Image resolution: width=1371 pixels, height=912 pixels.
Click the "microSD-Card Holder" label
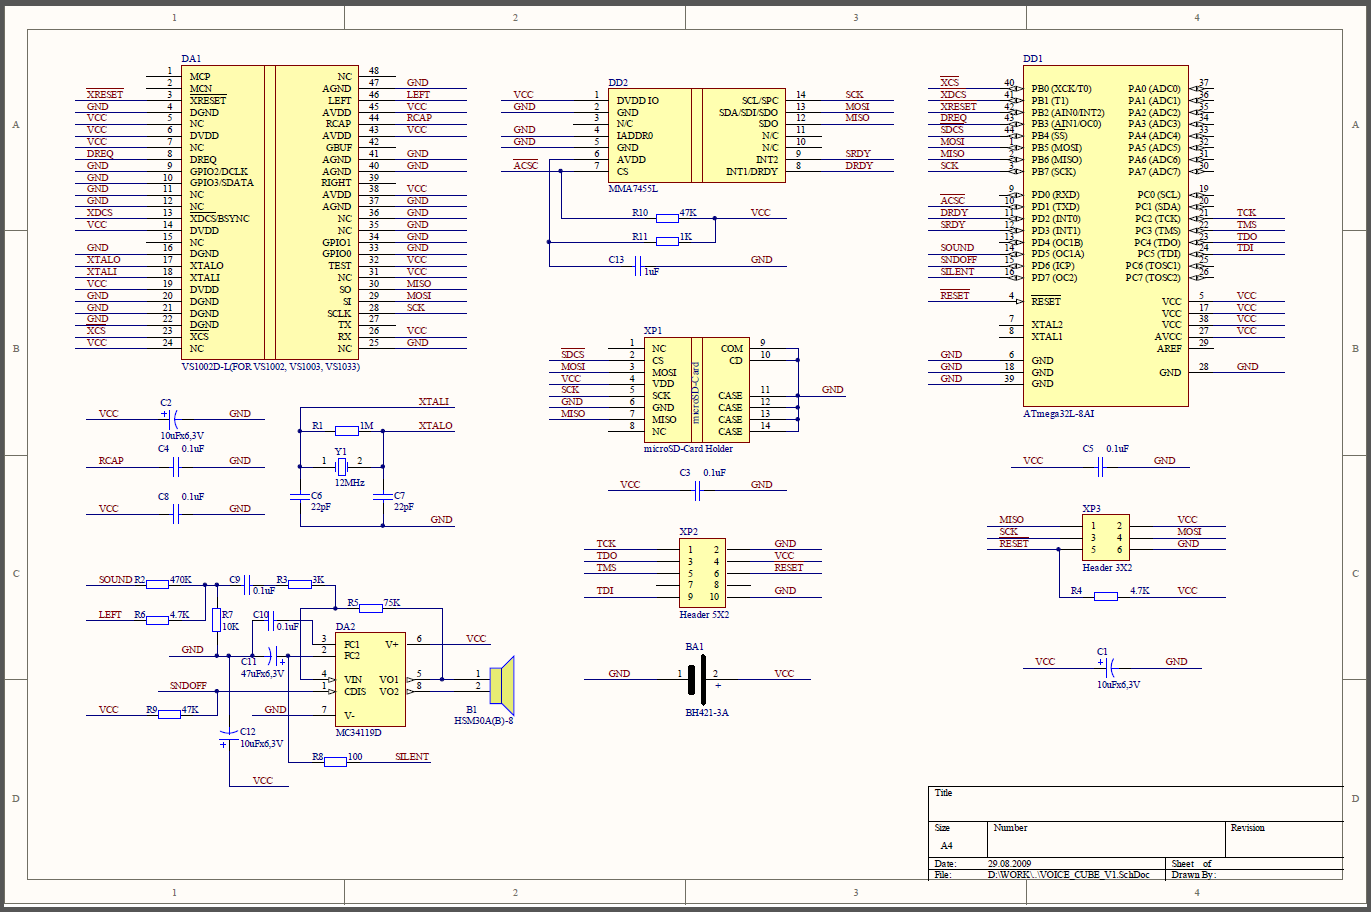click(688, 449)
